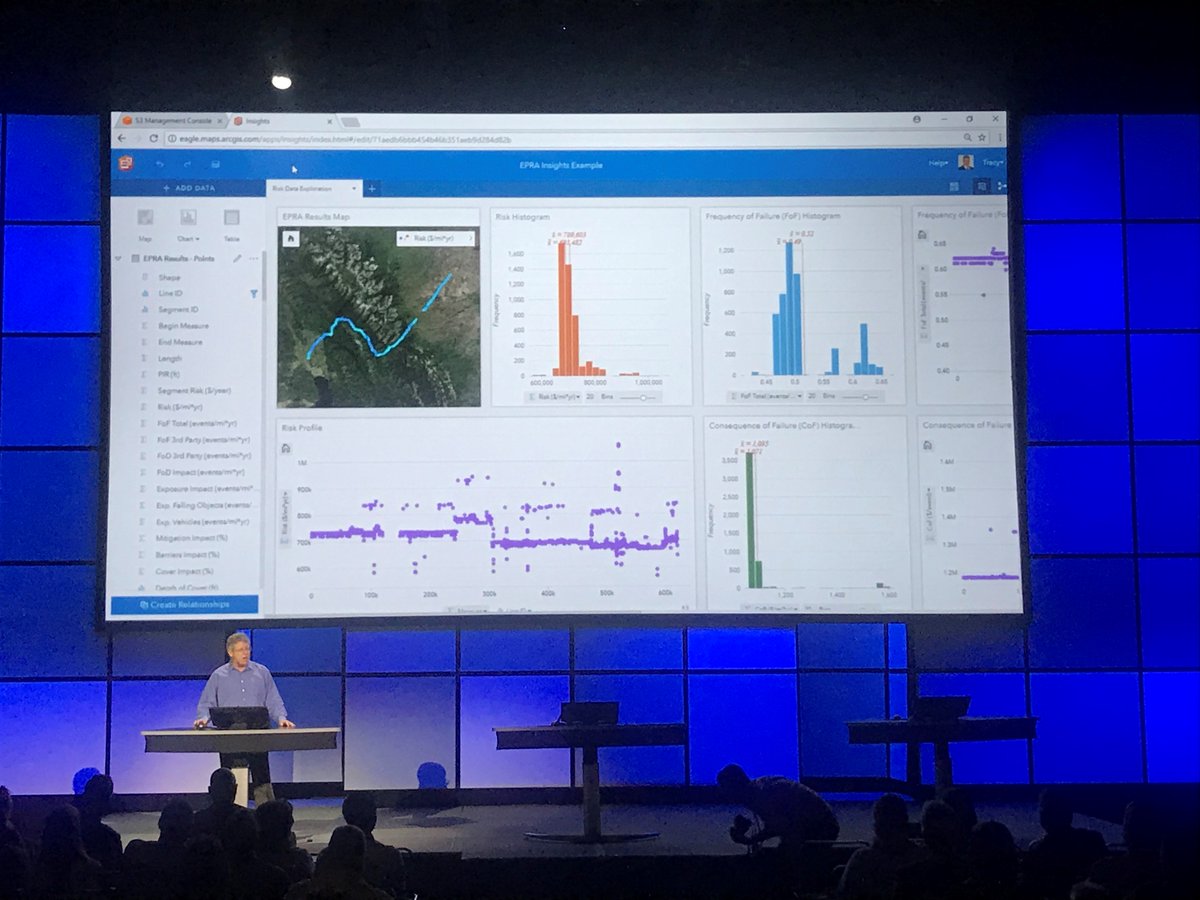The width and height of the screenshot is (1200, 900).
Task: Click the Chrome profile icon in the title bar
Action: click(917, 119)
